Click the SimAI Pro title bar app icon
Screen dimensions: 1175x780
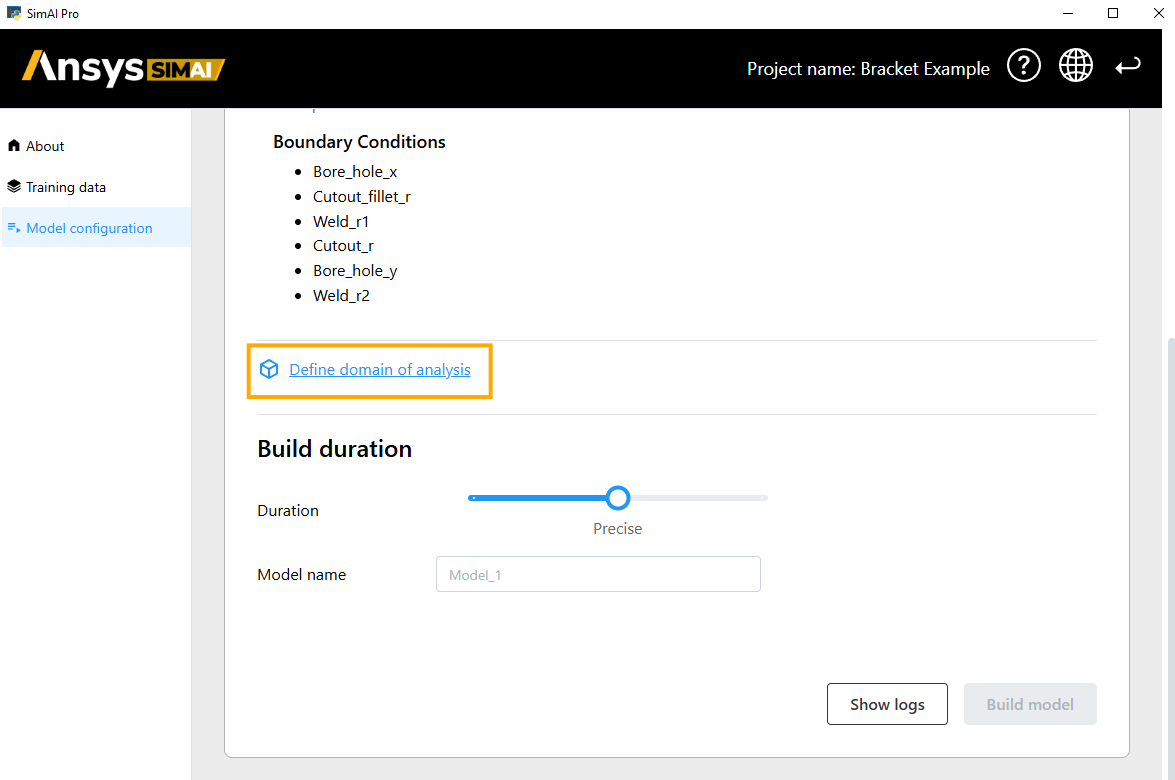pos(13,13)
